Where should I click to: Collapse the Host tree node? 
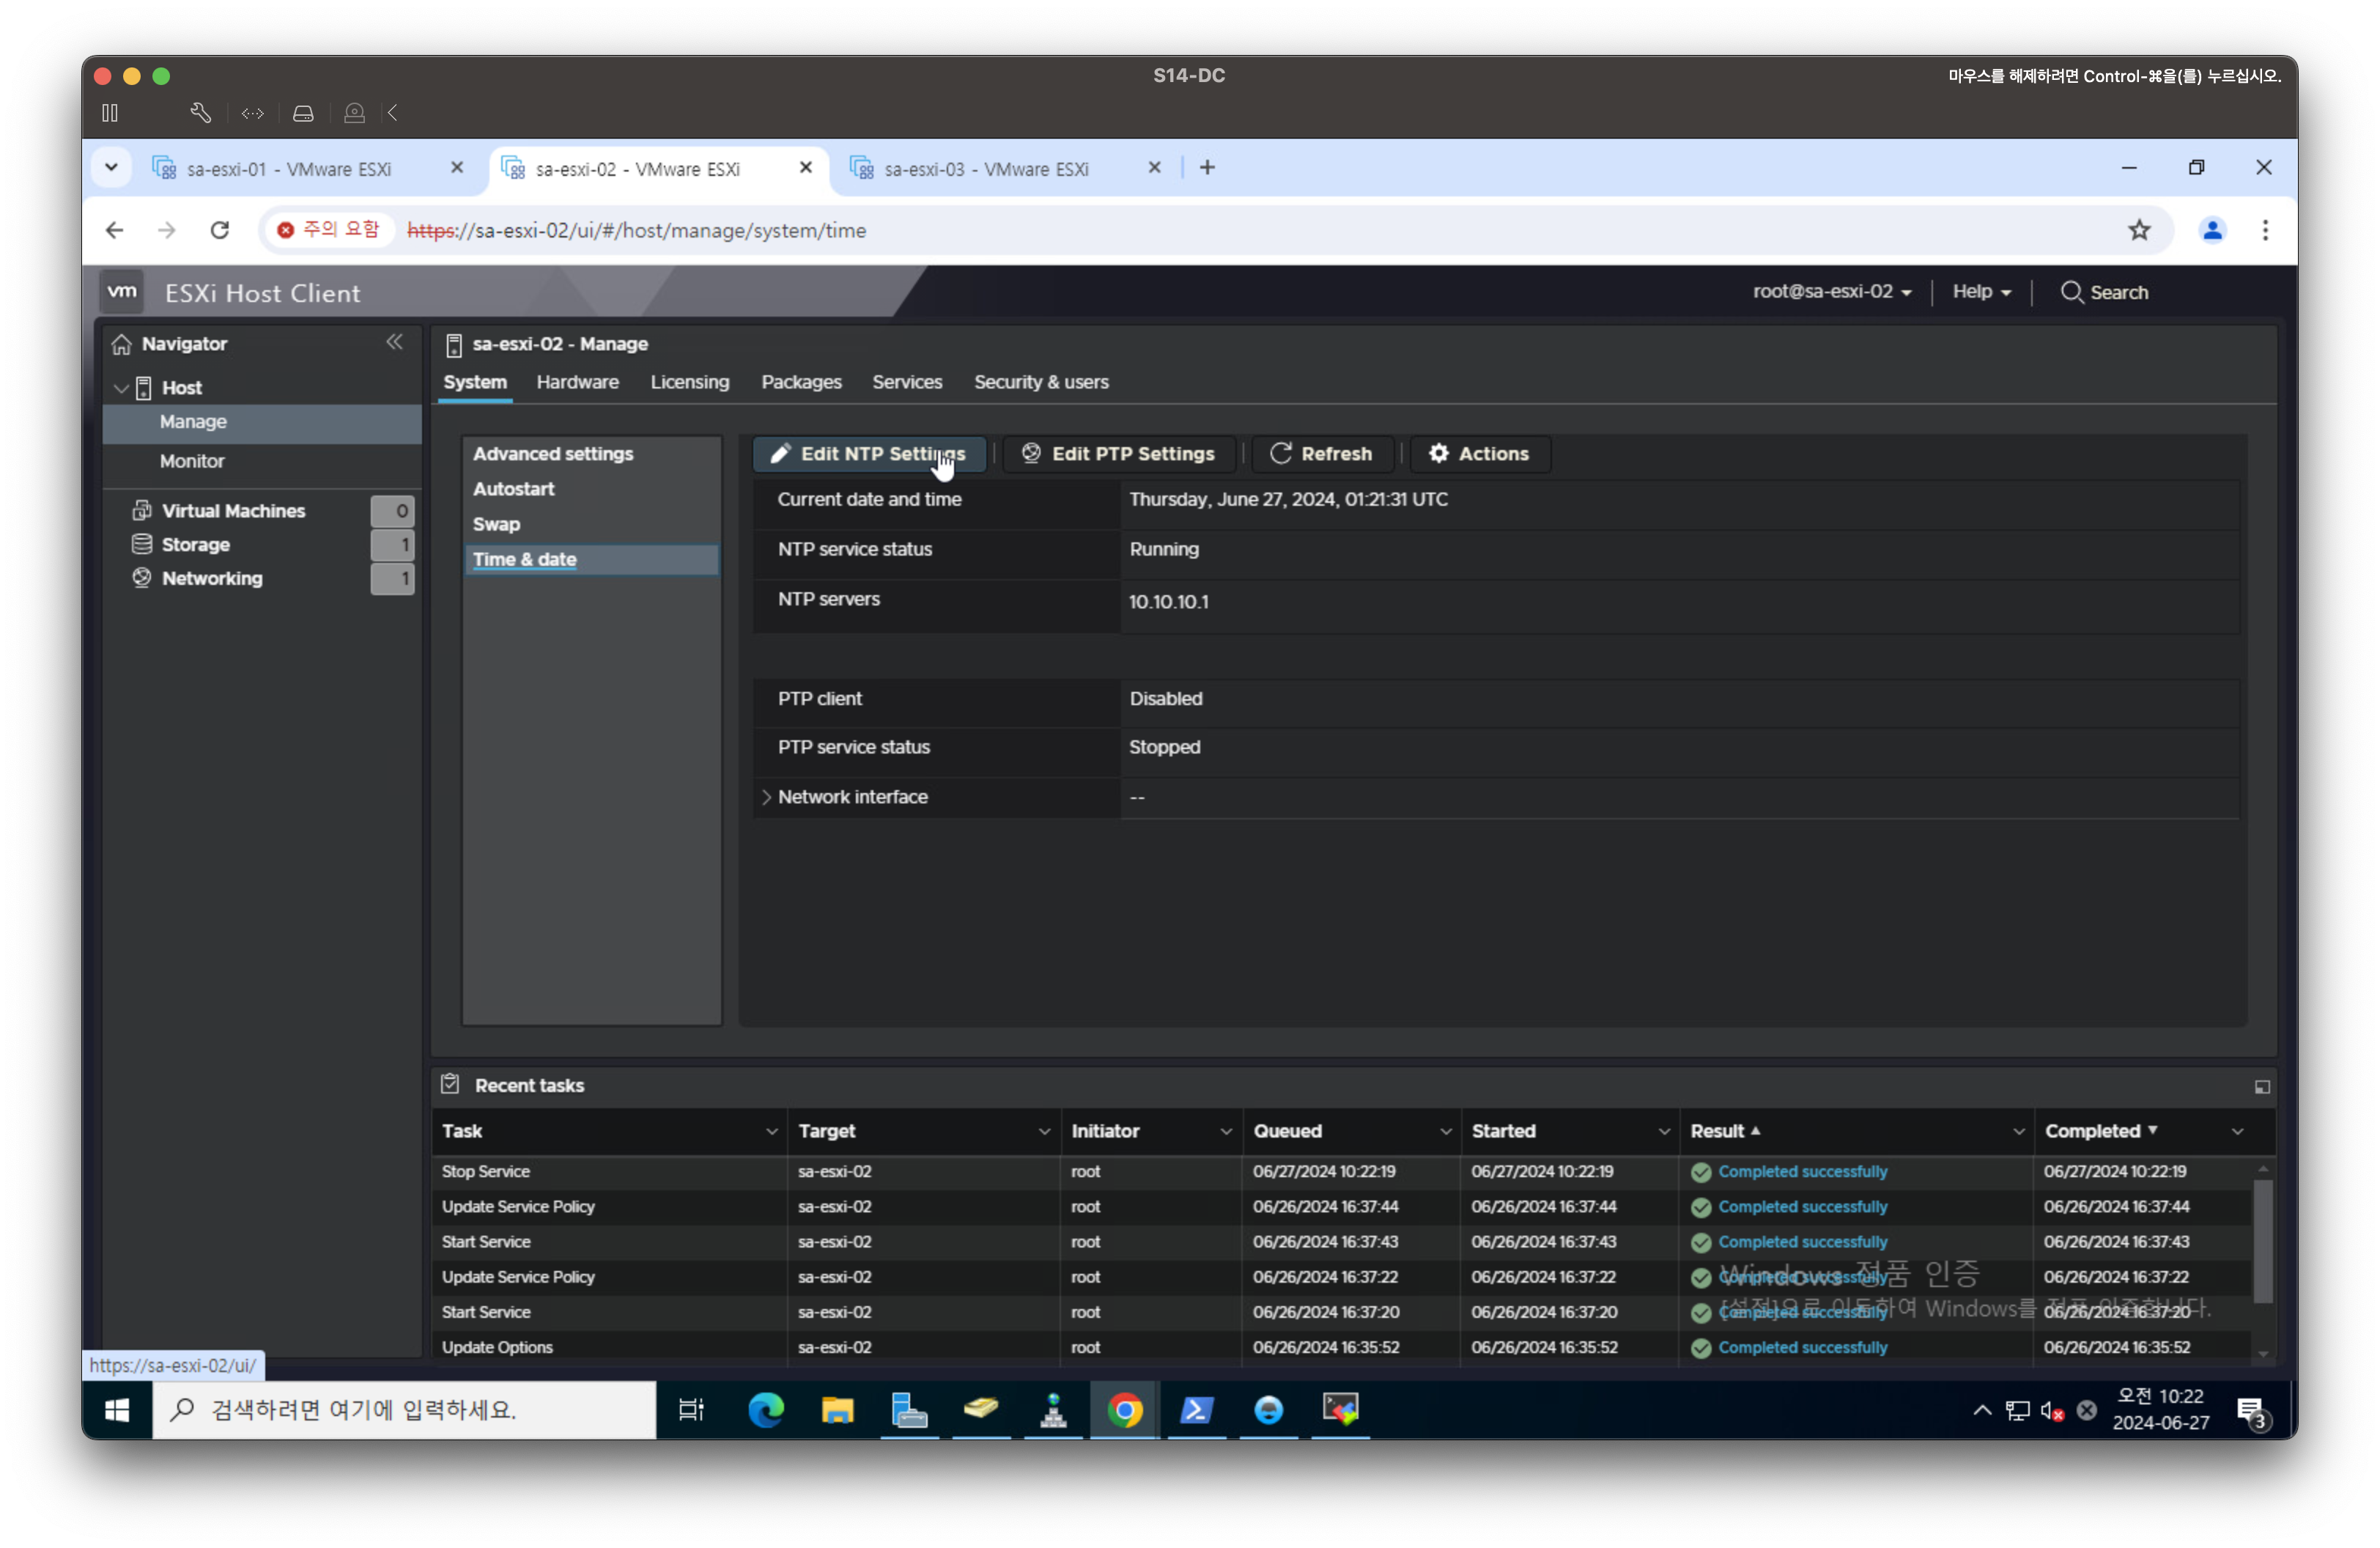(x=121, y=387)
